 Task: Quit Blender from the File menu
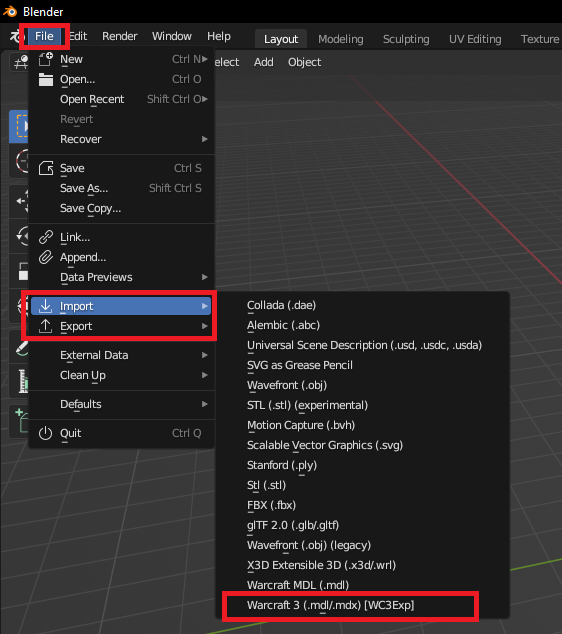(121, 433)
